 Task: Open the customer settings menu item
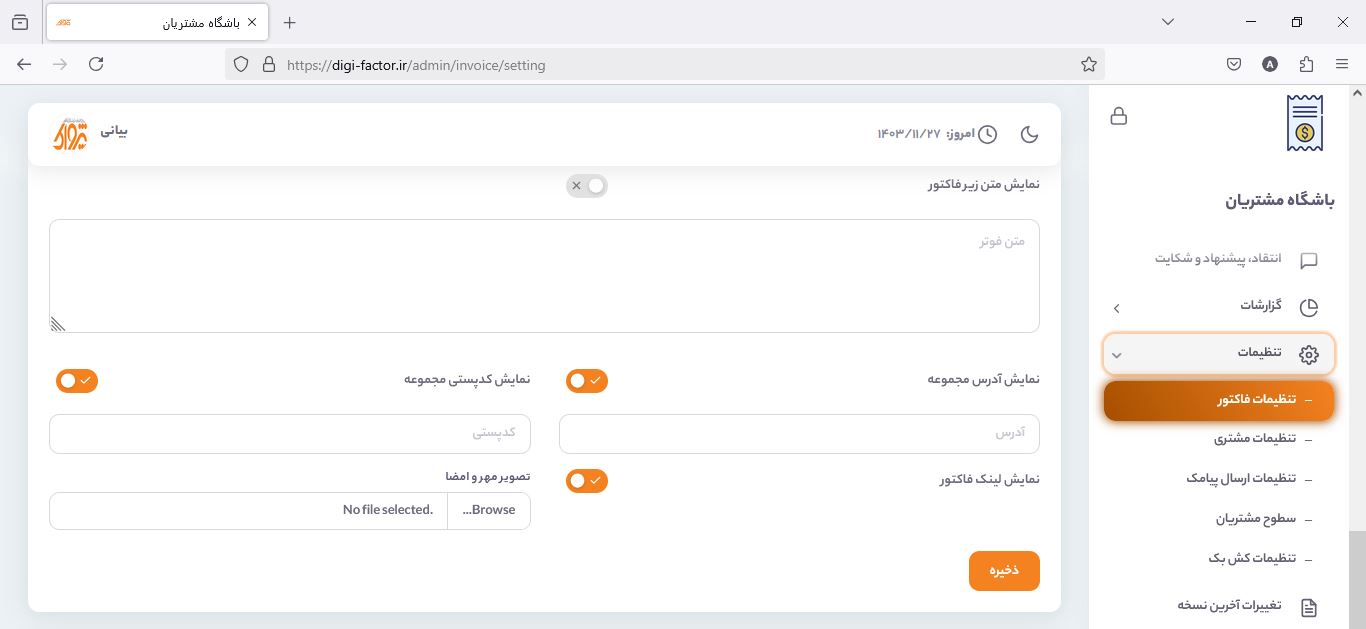tap(1254, 439)
